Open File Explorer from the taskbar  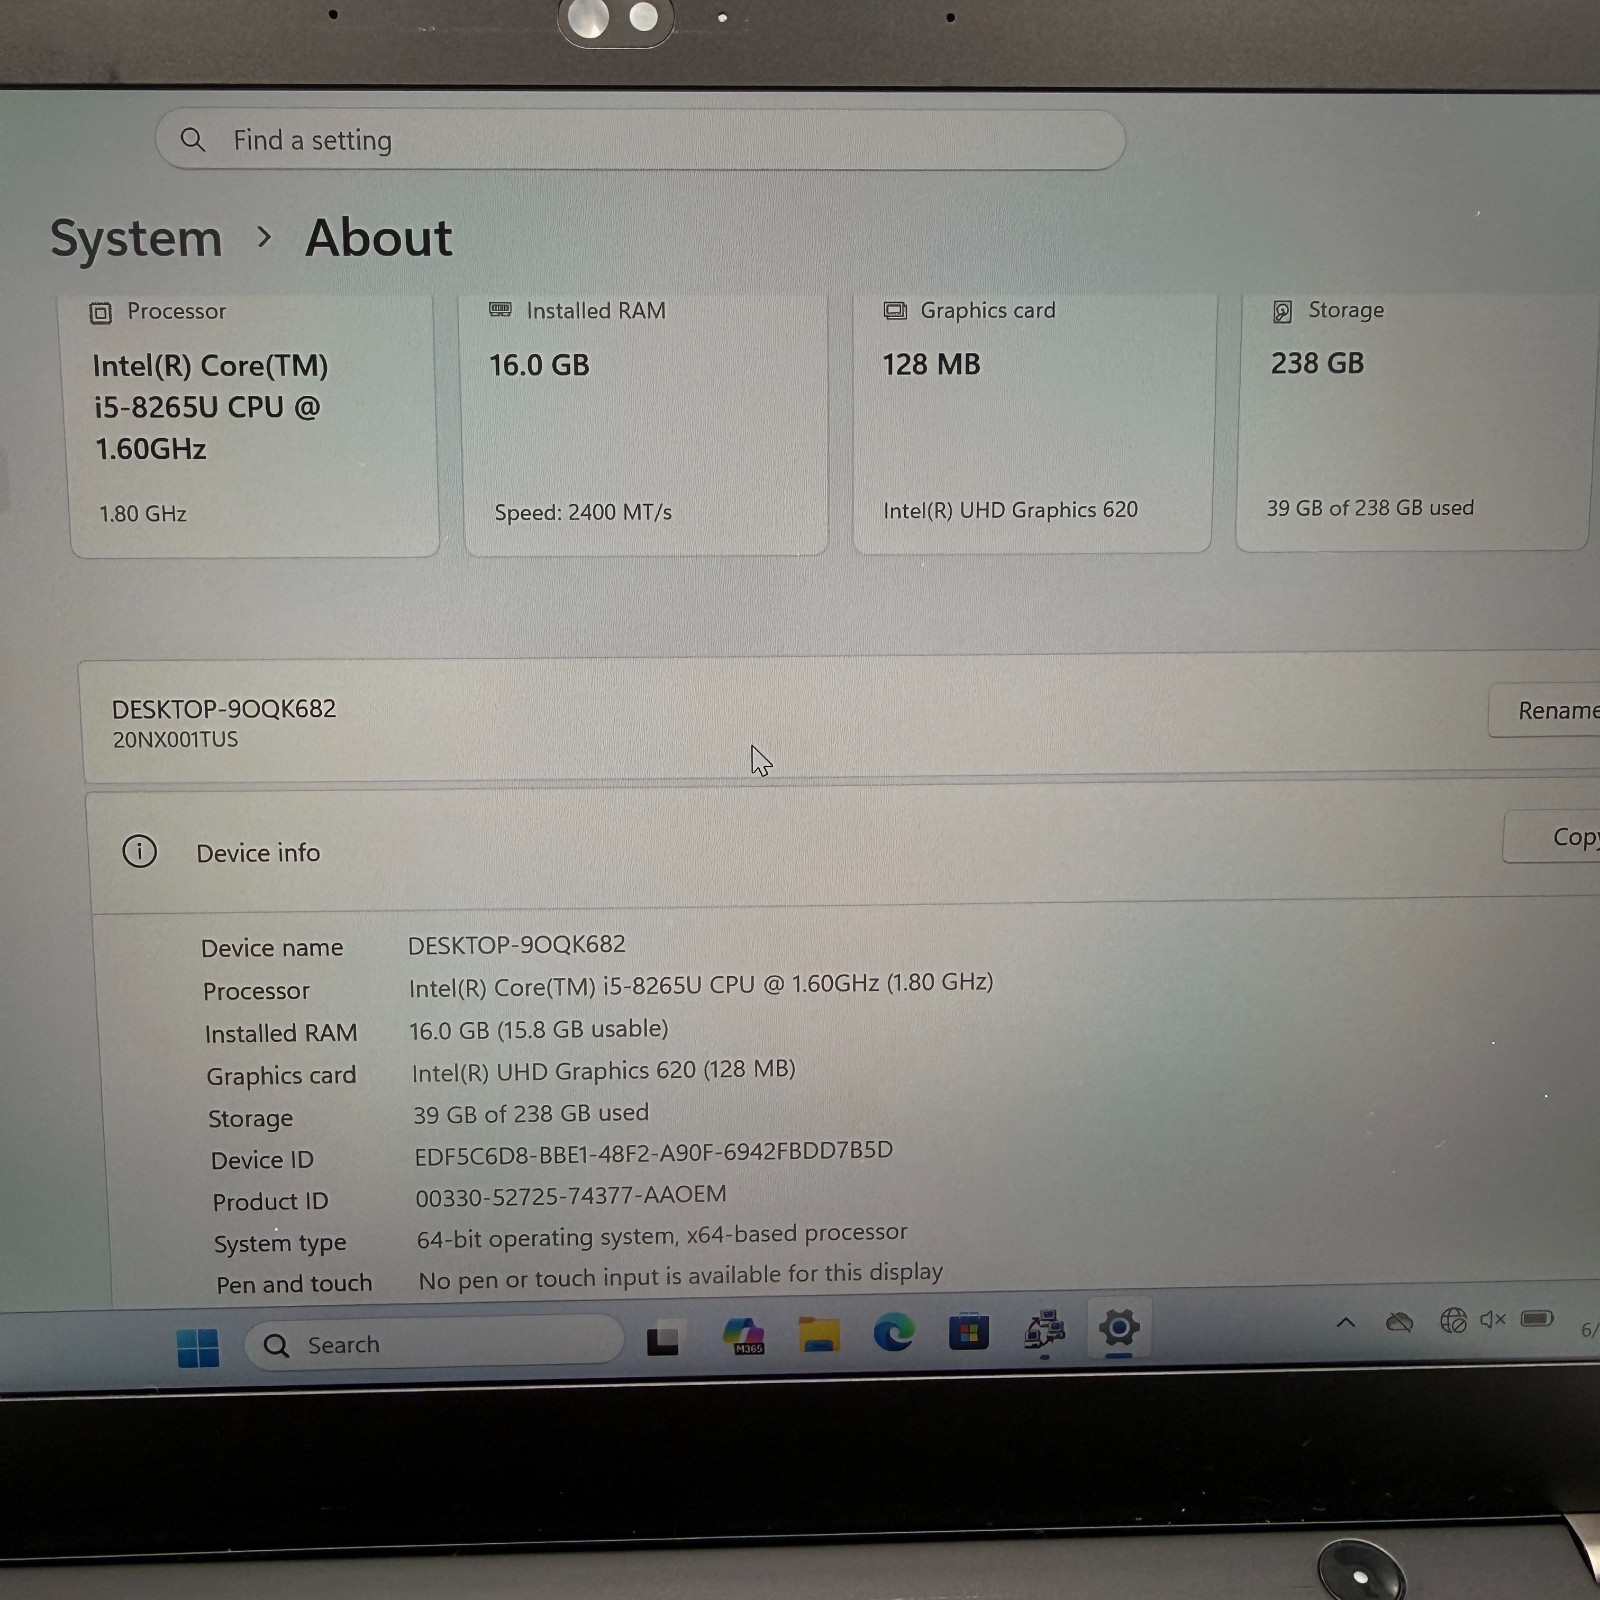(819, 1335)
